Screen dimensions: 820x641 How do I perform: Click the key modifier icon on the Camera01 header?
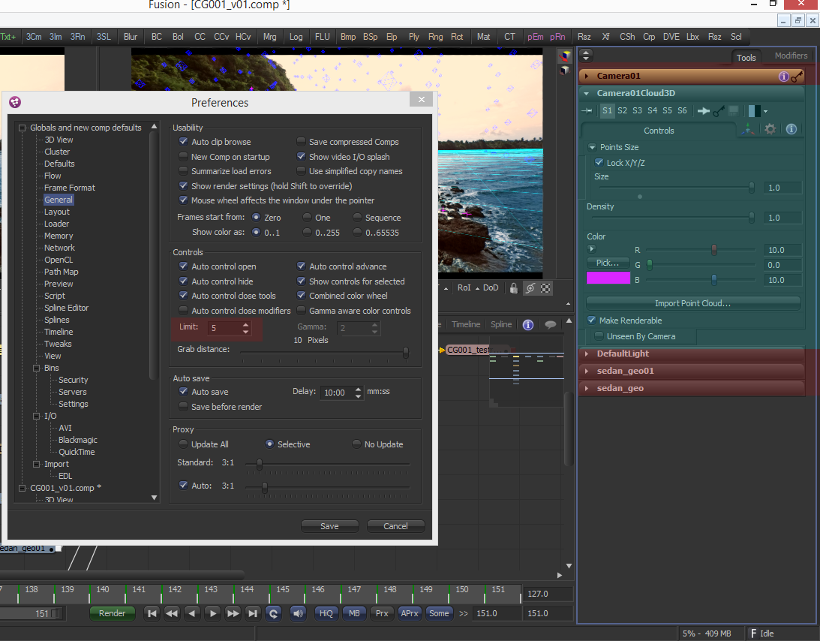pyautogui.click(x=796, y=77)
